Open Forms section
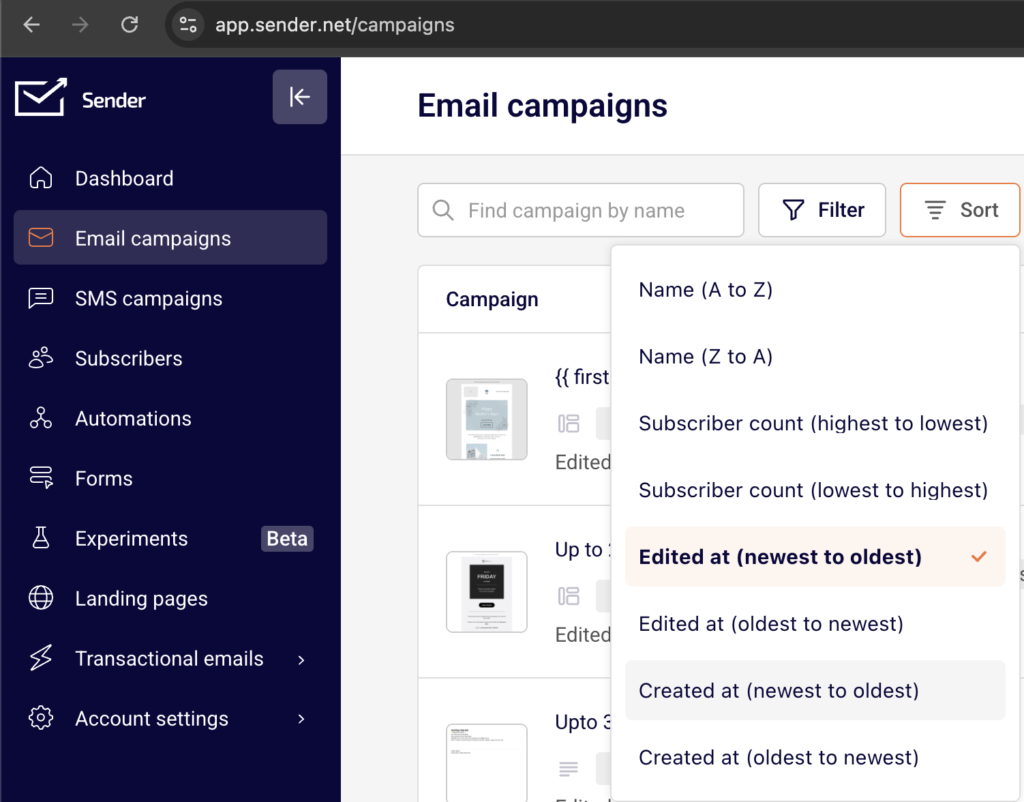This screenshot has width=1024, height=802. [170, 479]
